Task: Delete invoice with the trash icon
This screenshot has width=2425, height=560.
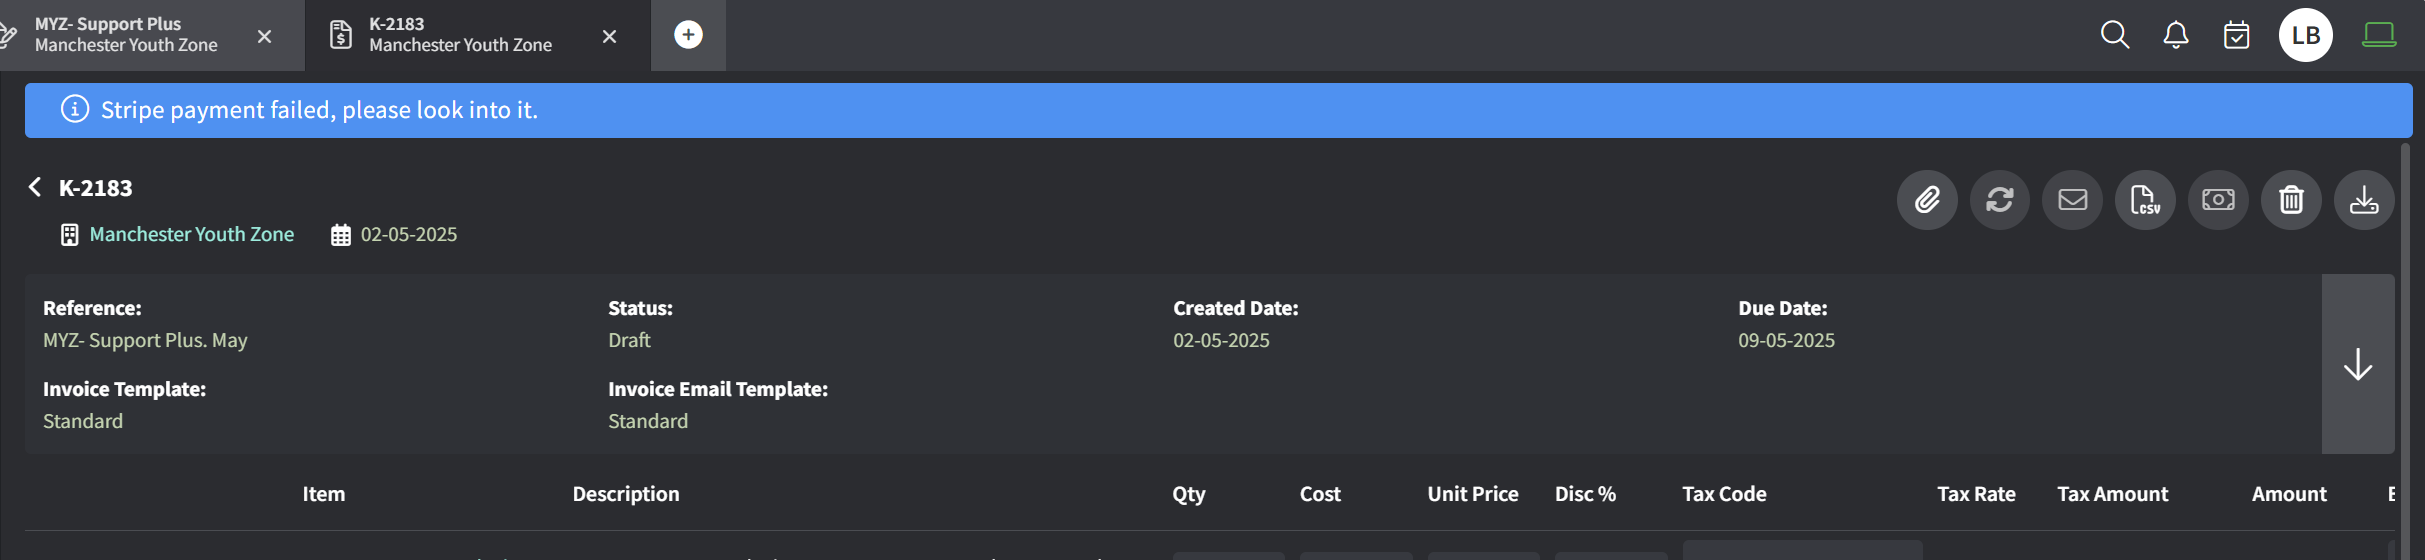Action: pyautogui.click(x=2291, y=200)
